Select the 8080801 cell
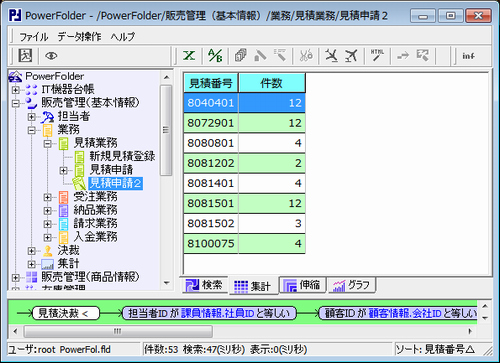This screenshot has width=500, height=363. [211, 143]
